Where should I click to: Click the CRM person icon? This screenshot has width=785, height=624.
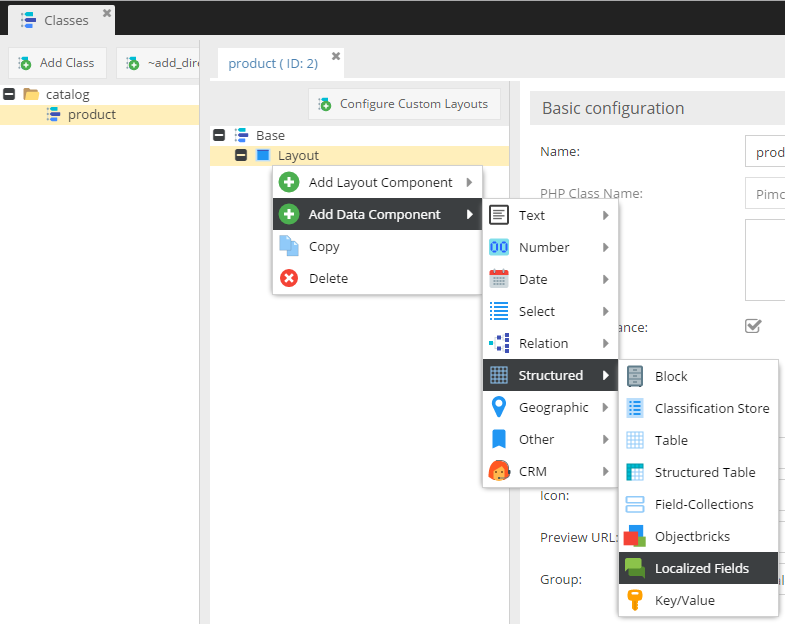(499, 471)
